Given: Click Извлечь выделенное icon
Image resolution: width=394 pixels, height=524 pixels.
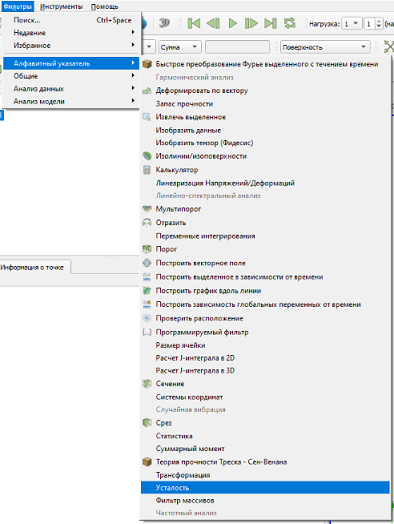Looking at the screenshot, I should click(x=147, y=117).
